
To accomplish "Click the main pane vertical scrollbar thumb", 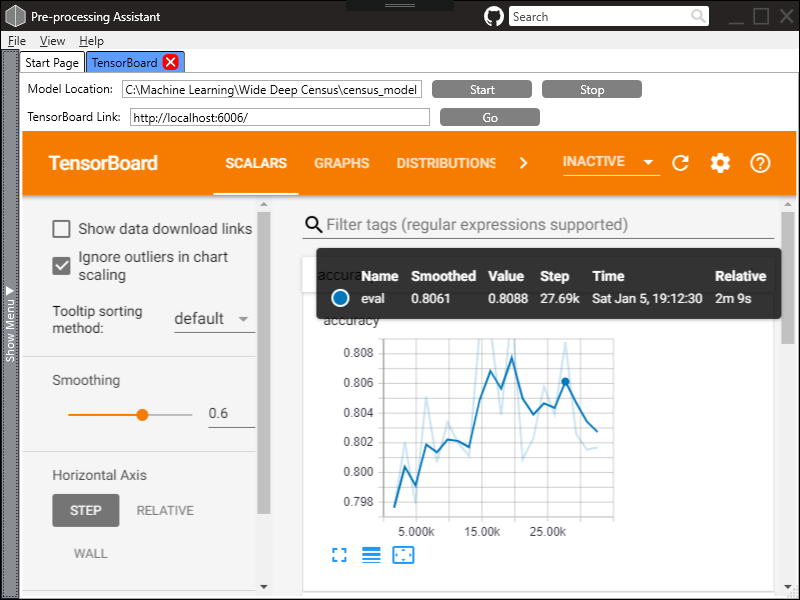I will point(788,278).
